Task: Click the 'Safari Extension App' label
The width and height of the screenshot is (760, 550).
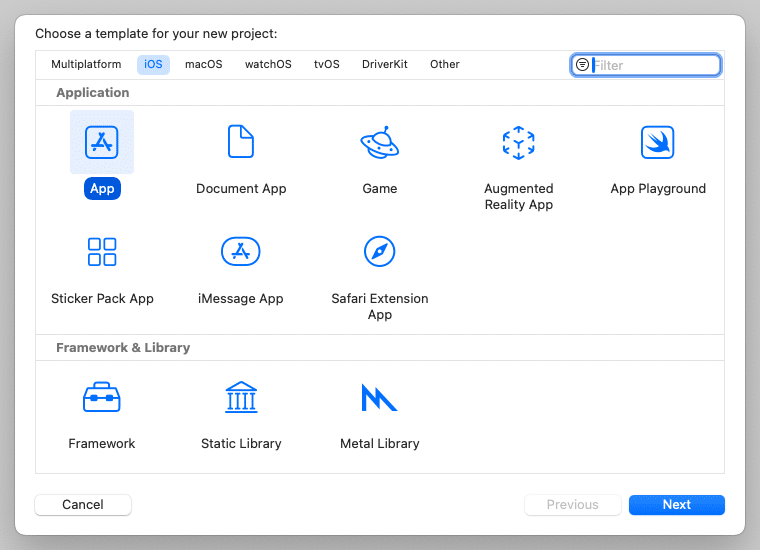Action: click(380, 306)
